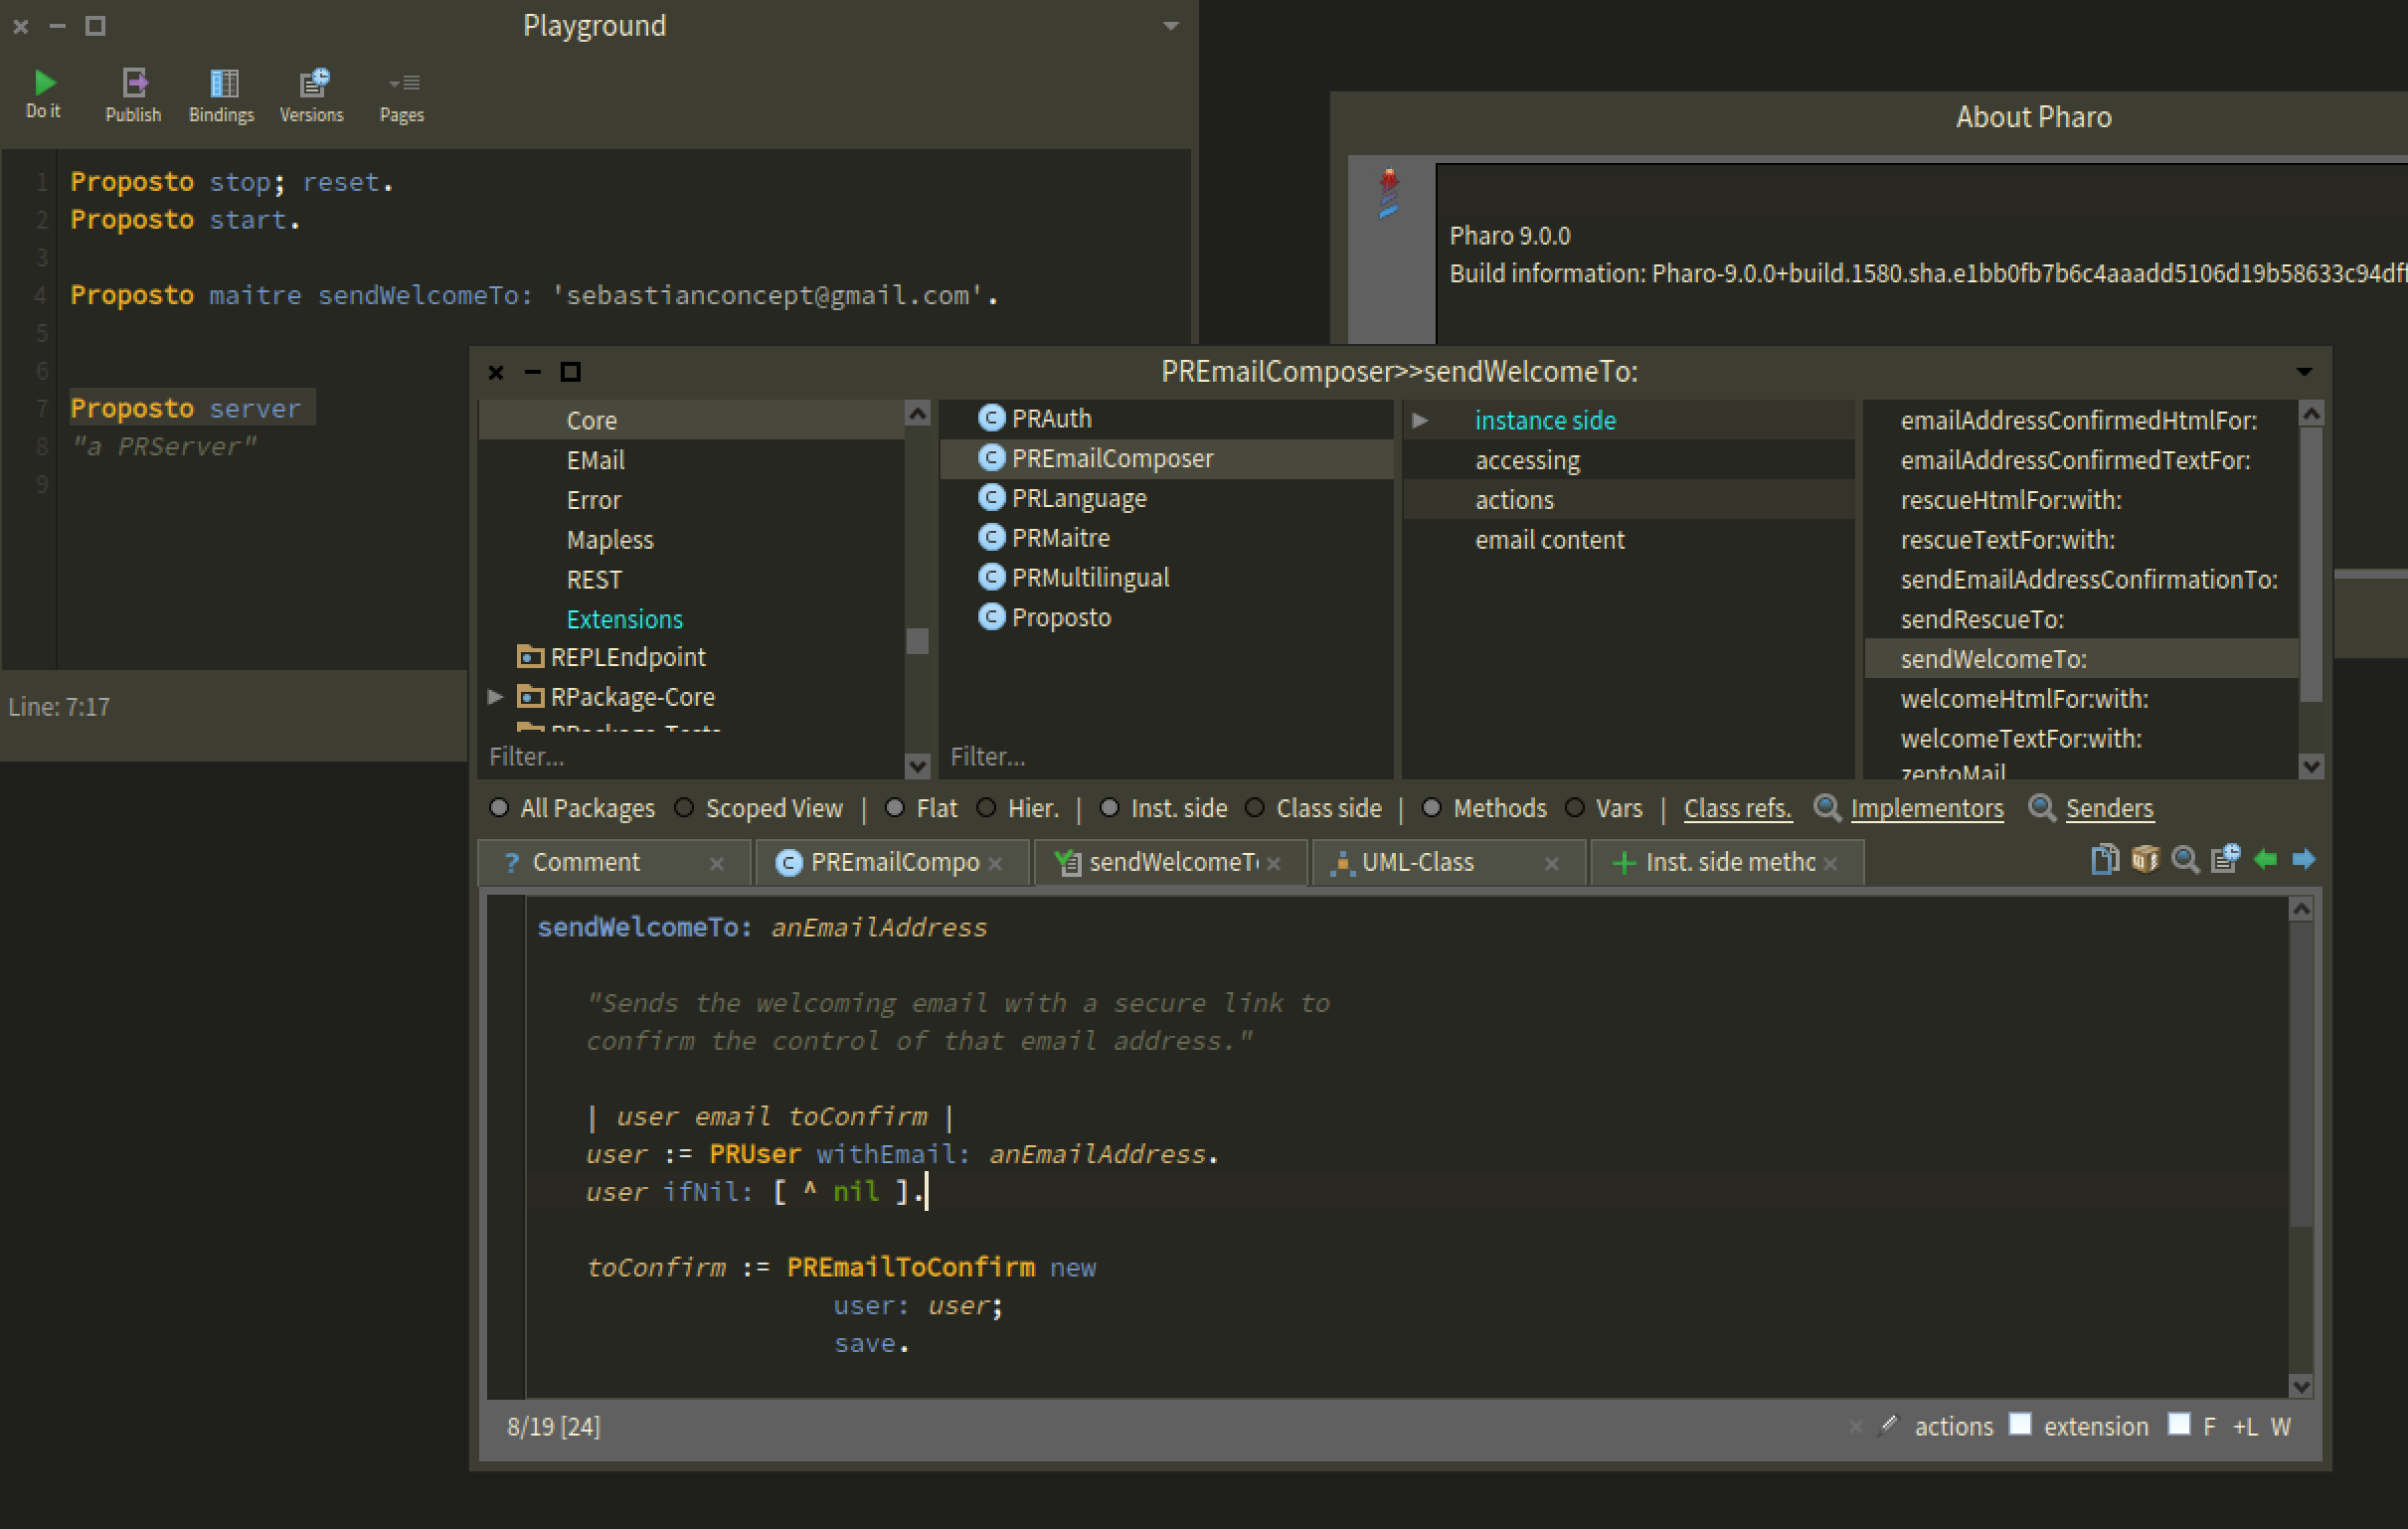This screenshot has width=2408, height=1529.
Task: Select the Scoped View radio button
Action: pos(684,808)
